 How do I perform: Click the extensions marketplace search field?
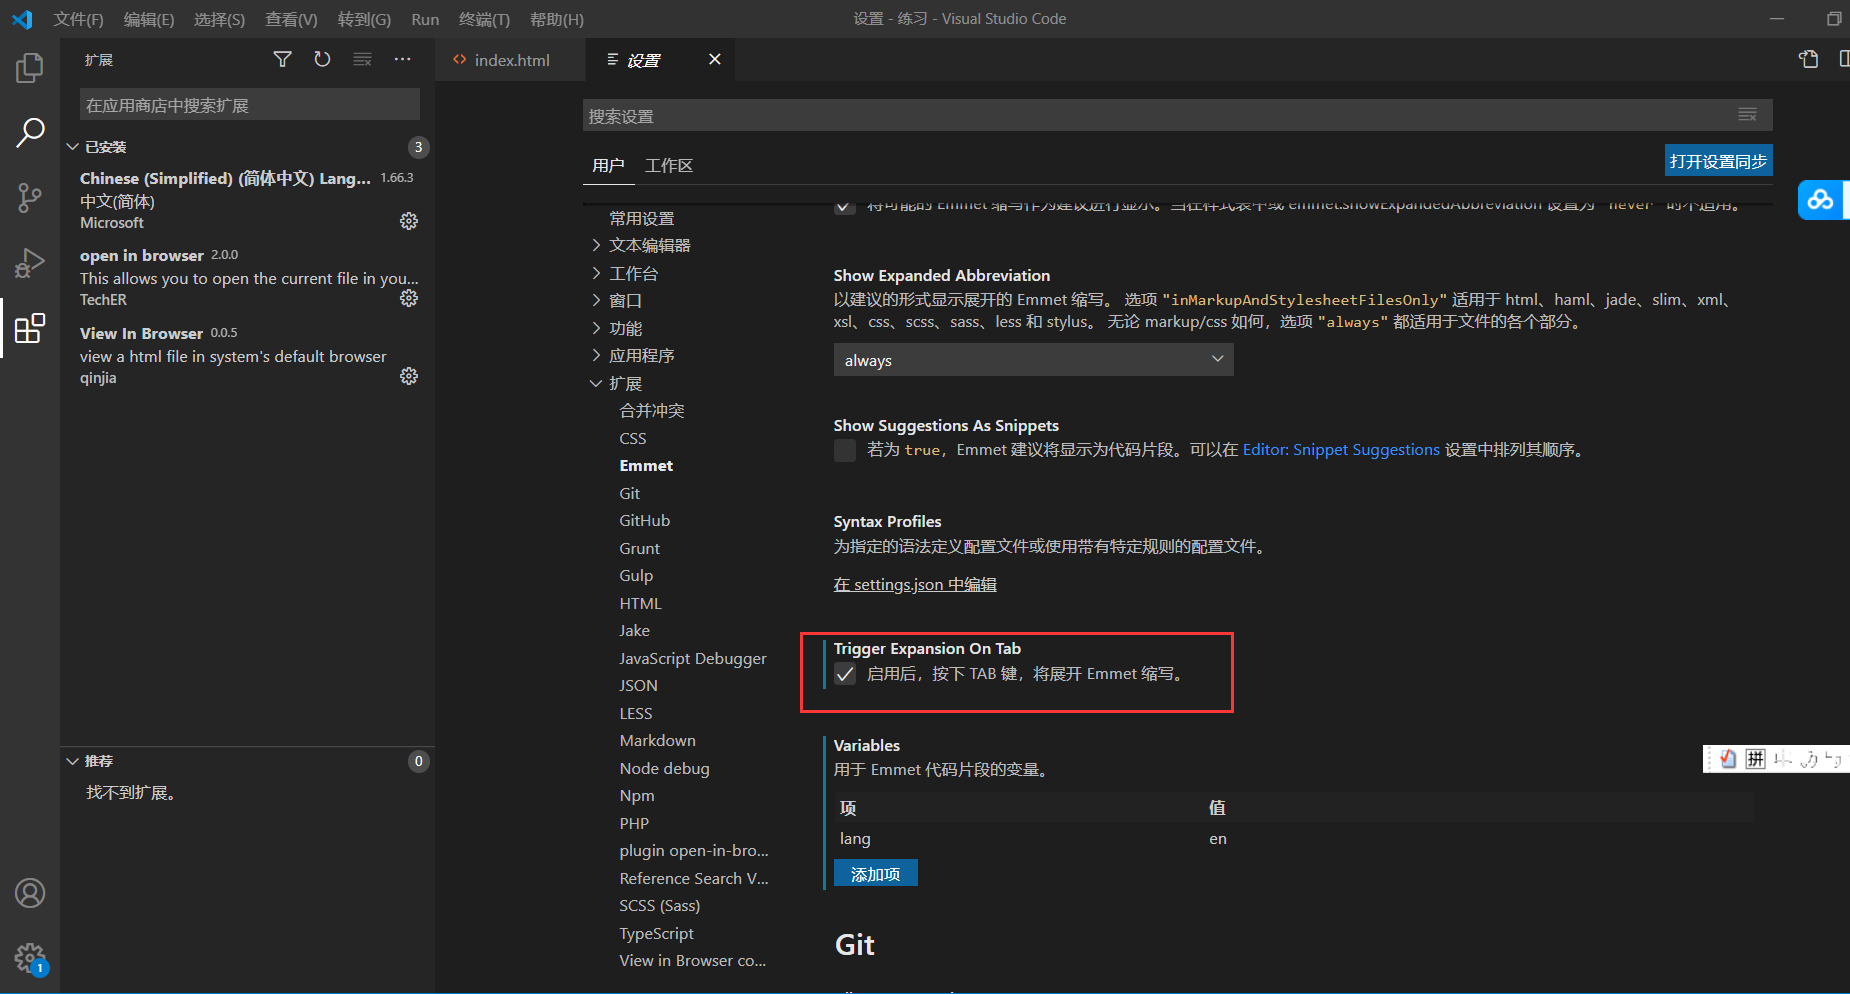pyautogui.click(x=249, y=105)
